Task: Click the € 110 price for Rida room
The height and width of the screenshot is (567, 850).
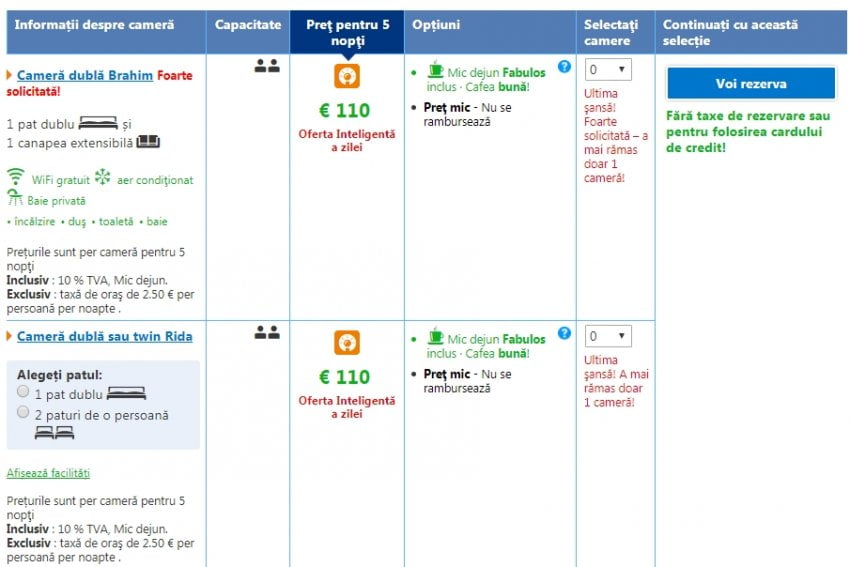Action: (x=344, y=377)
